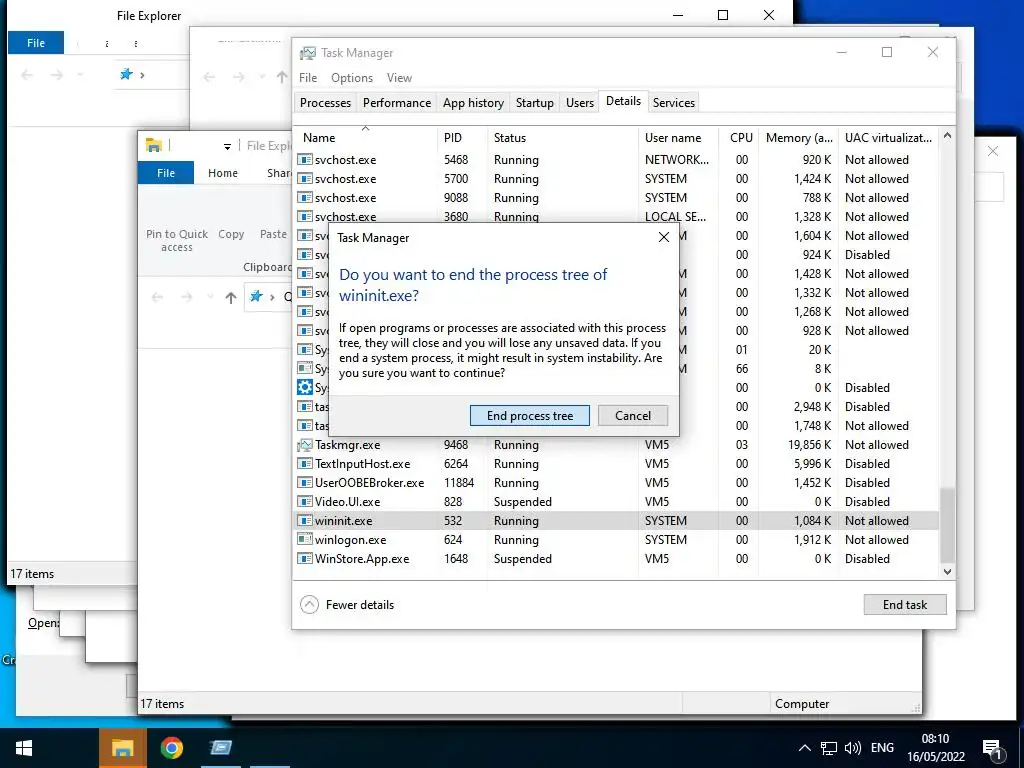
Task: Cancel the end process tree dialog
Action: pos(632,416)
